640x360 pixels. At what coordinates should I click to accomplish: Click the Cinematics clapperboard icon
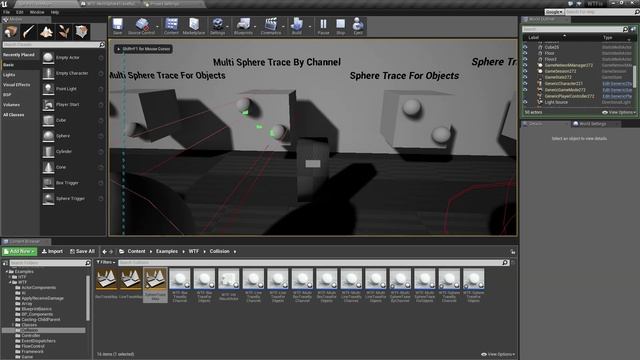pyautogui.click(x=271, y=26)
